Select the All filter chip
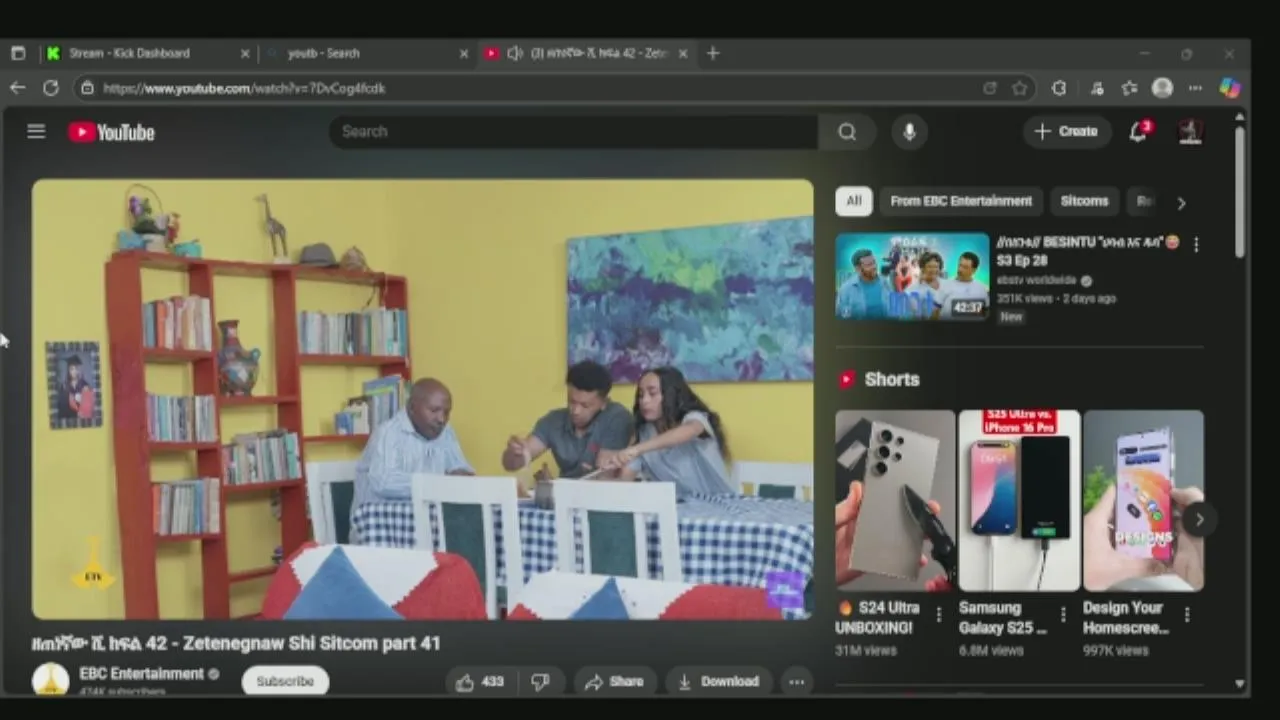 point(853,201)
